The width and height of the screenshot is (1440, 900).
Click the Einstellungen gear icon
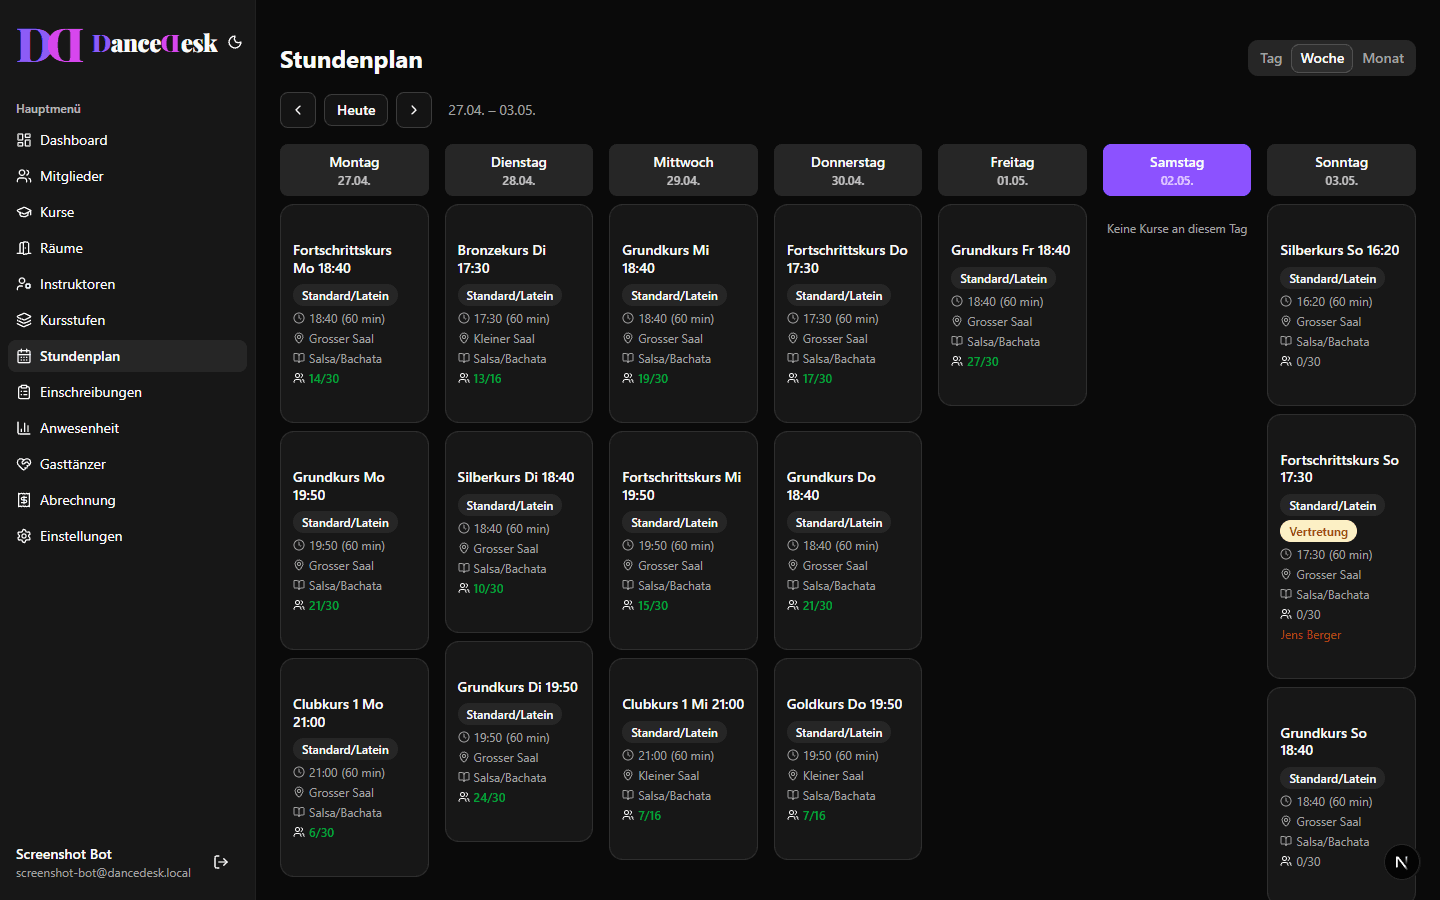(24, 536)
